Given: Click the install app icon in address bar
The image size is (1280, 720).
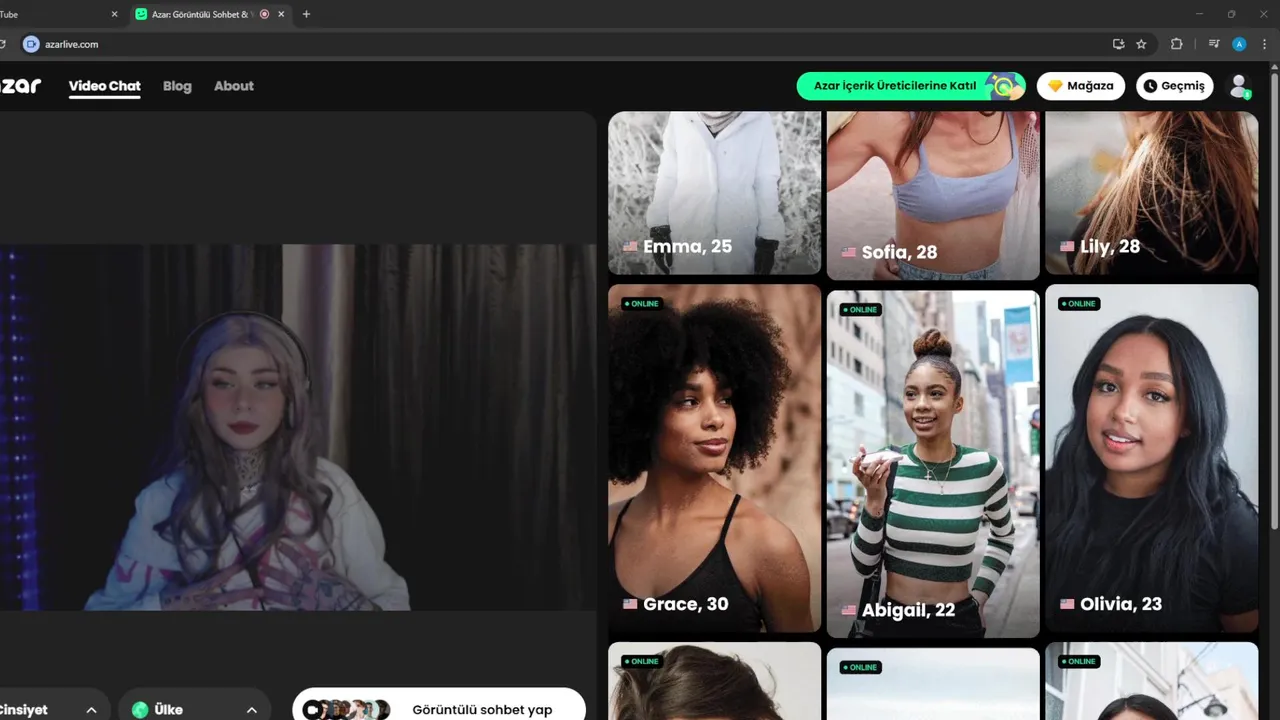Looking at the screenshot, I should click(1118, 44).
